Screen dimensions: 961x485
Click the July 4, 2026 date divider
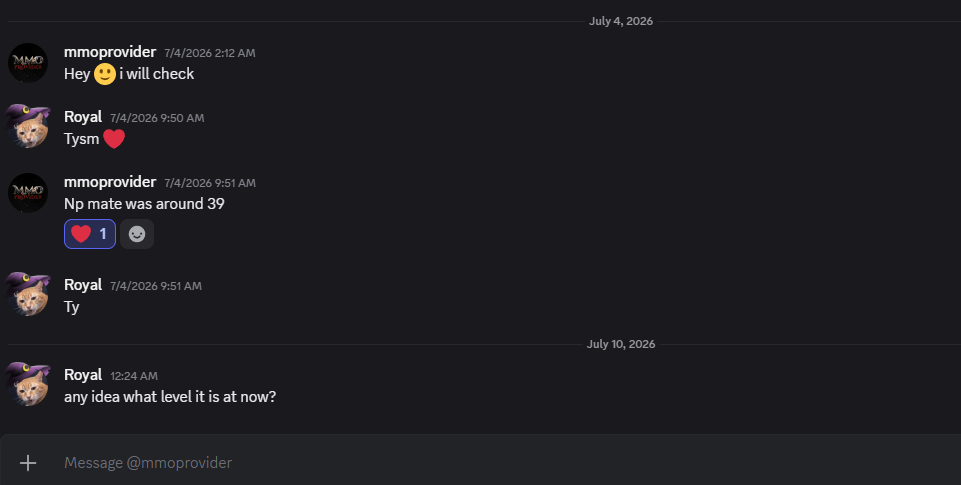tap(621, 21)
